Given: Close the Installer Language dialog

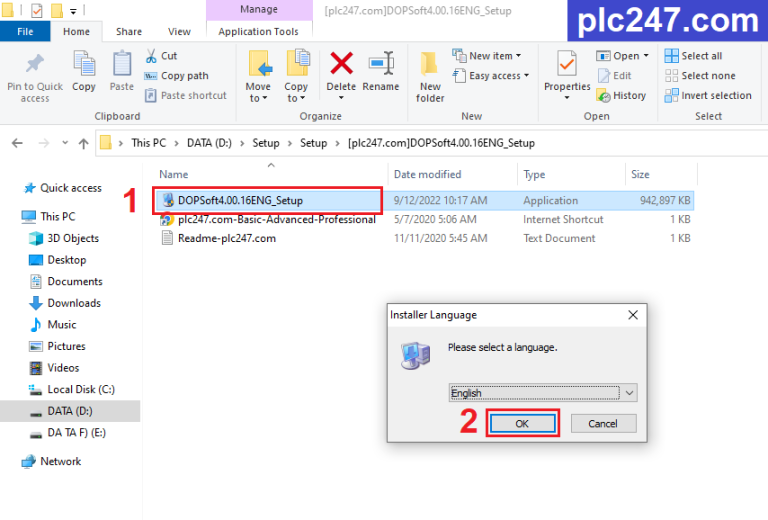Looking at the screenshot, I should (633, 315).
